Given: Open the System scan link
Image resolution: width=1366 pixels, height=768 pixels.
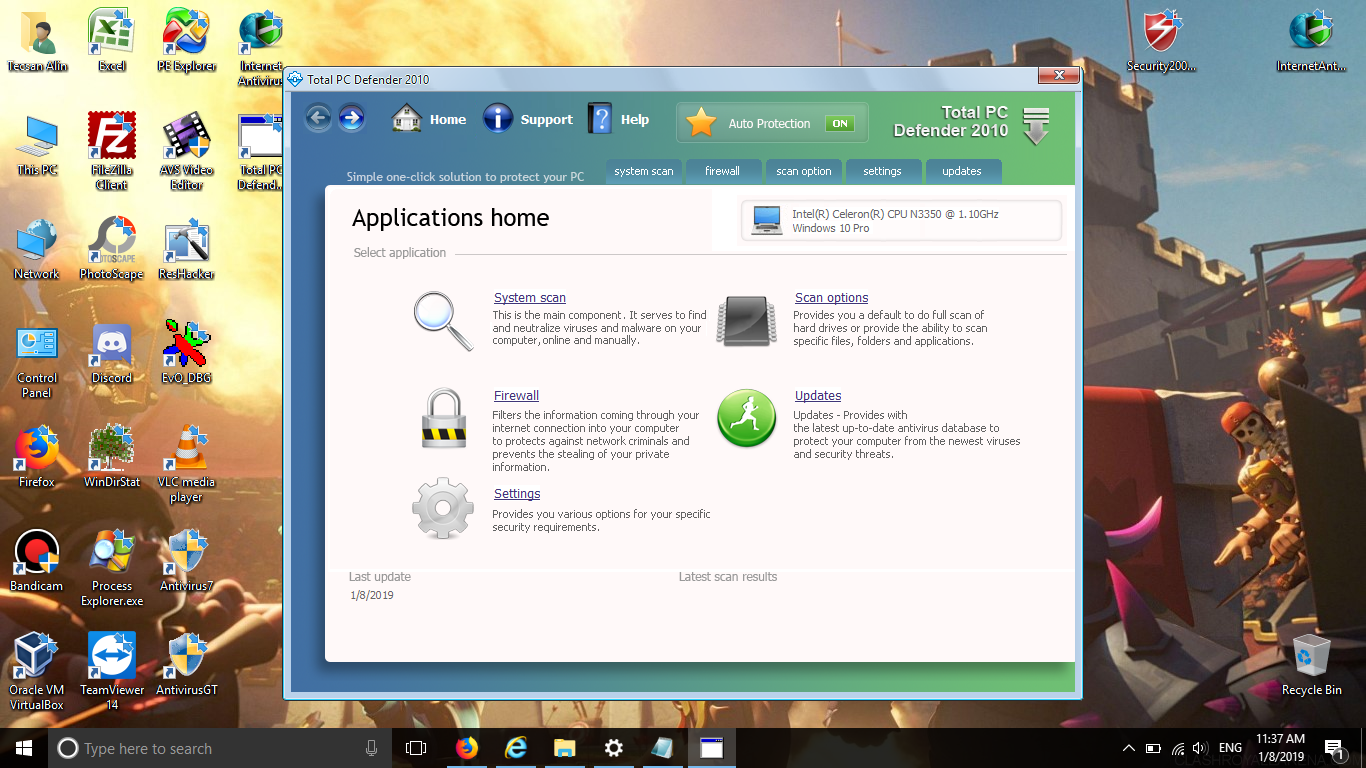Looking at the screenshot, I should [x=529, y=298].
